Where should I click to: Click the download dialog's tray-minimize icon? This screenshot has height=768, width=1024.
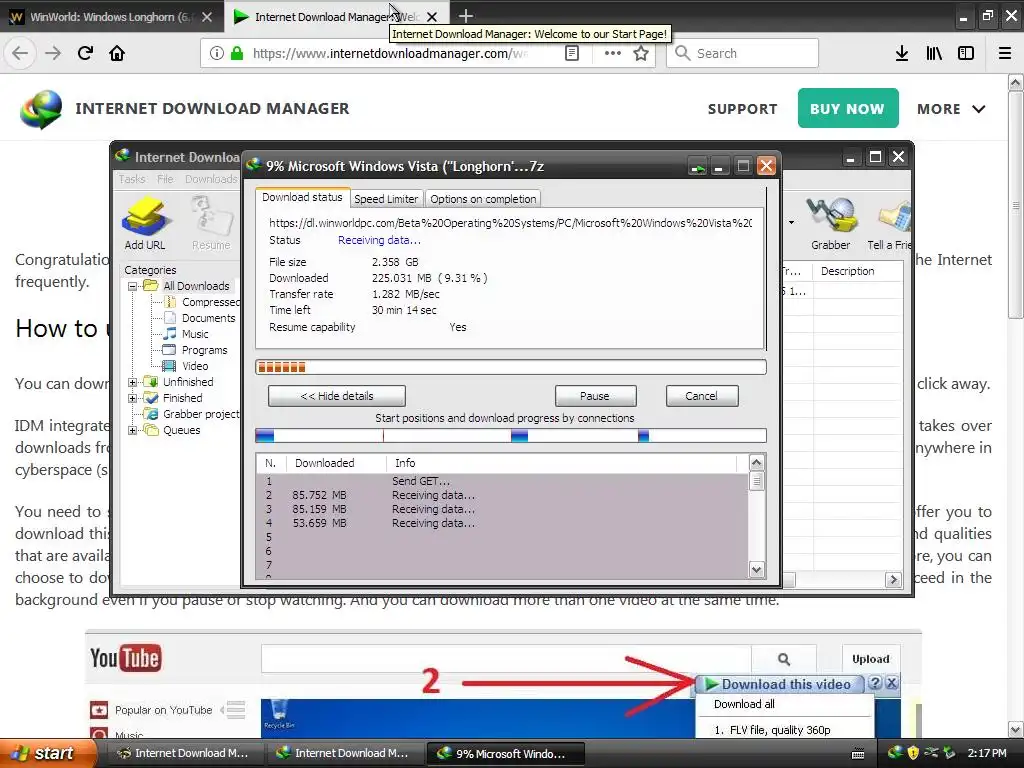coord(697,167)
